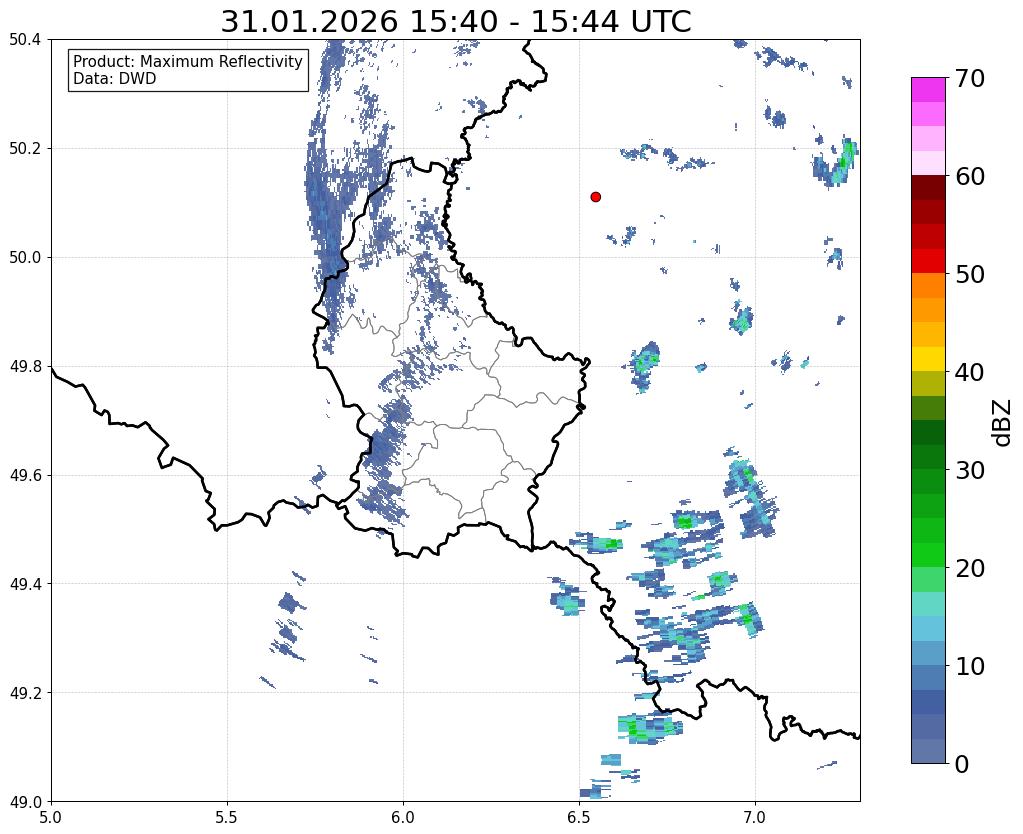The image size is (1023, 834).
Task: Click the blue 10 dBZ colorbar segment
Action: click(x=928, y=677)
